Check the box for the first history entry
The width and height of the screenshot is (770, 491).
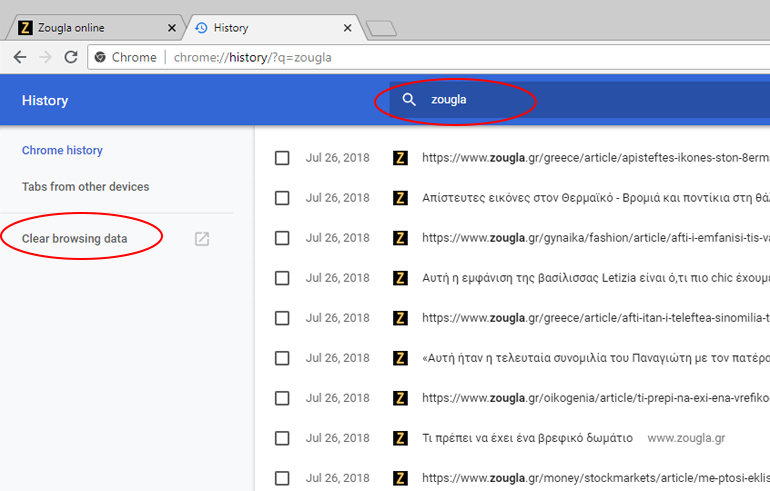[x=282, y=158]
